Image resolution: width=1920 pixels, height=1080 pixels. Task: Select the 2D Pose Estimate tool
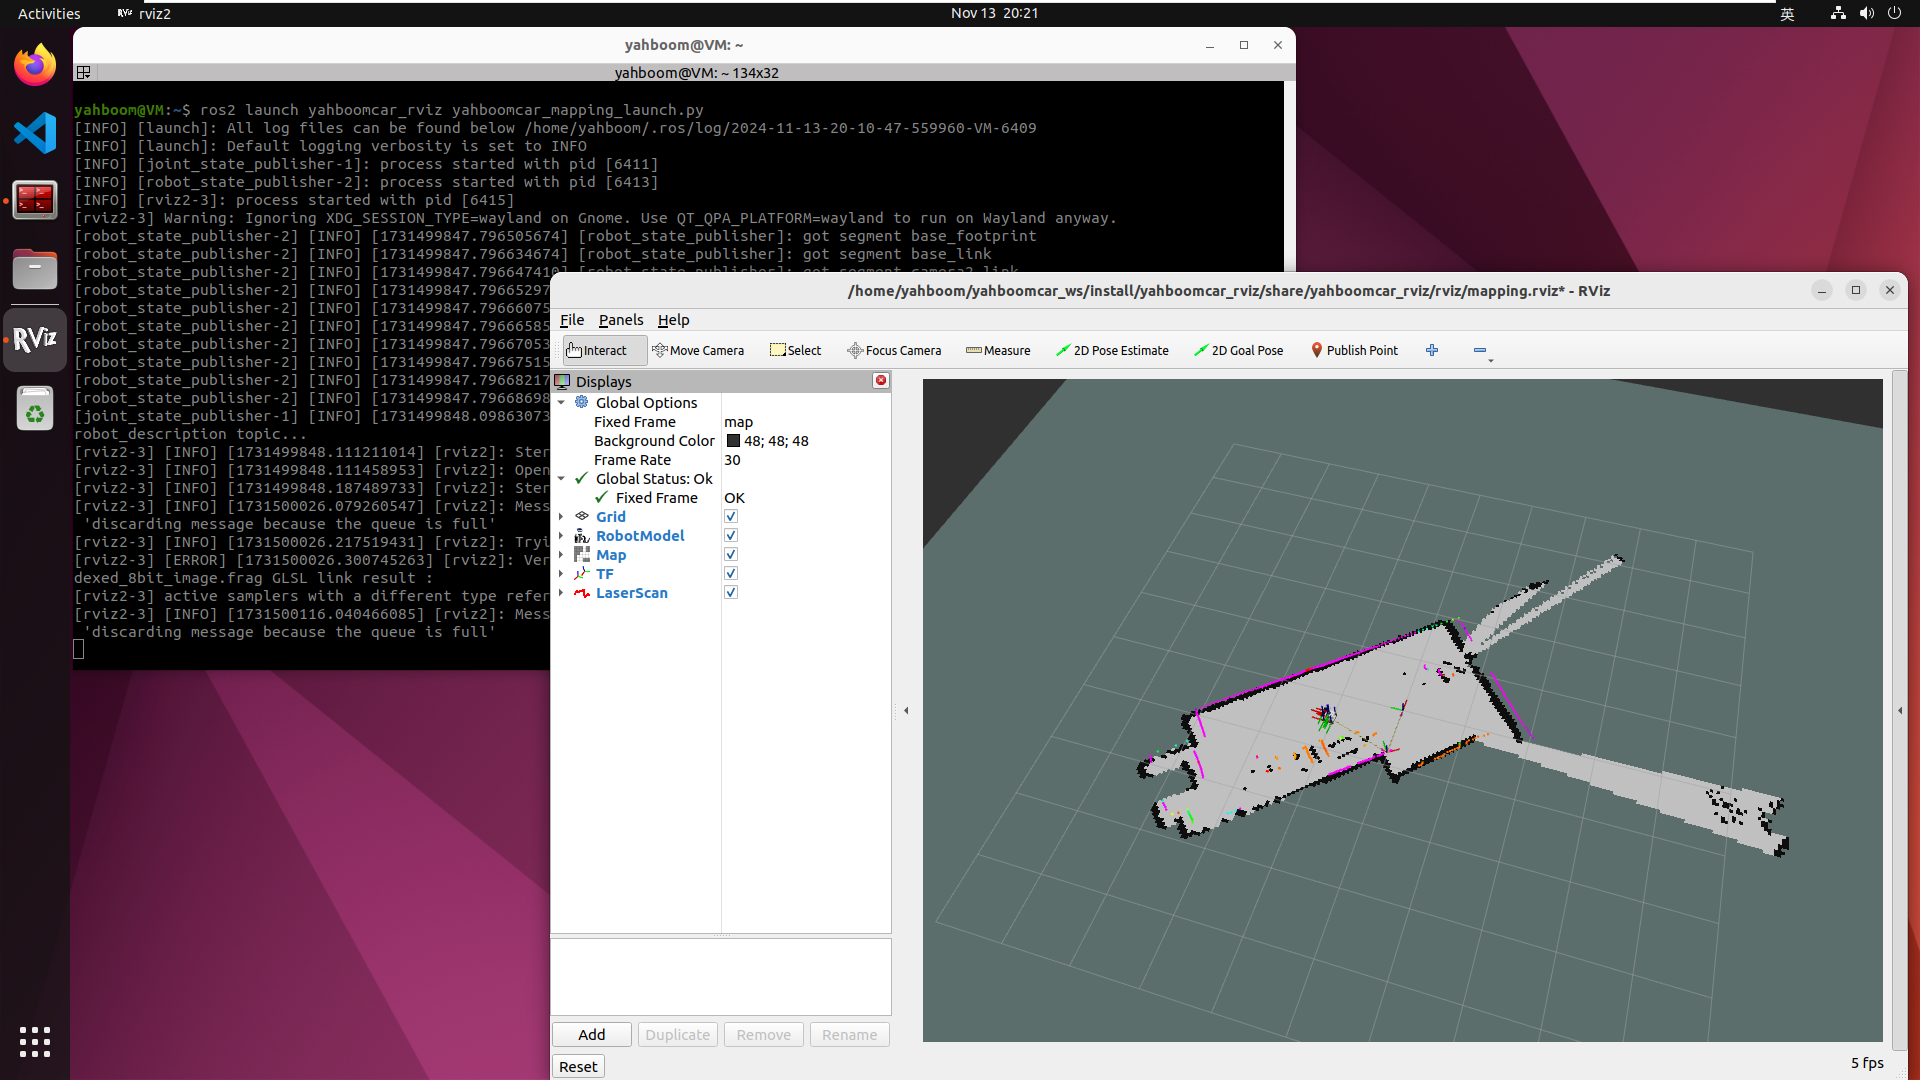pyautogui.click(x=1112, y=350)
